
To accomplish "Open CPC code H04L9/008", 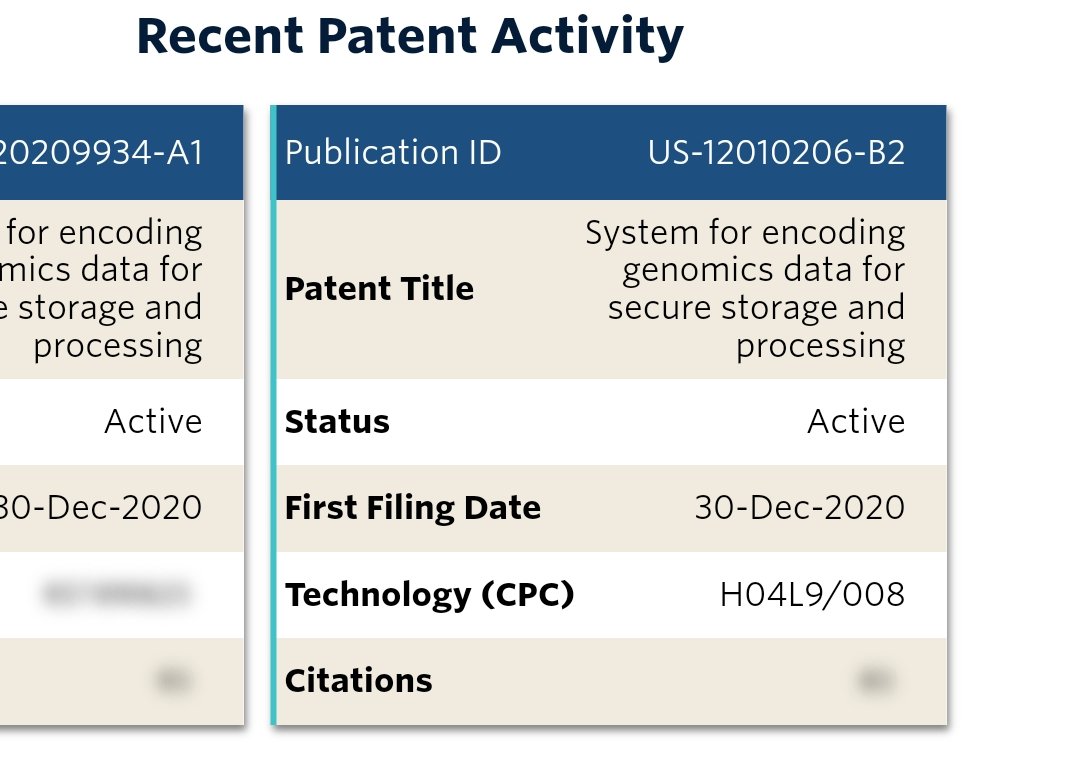I will click(x=812, y=595).
